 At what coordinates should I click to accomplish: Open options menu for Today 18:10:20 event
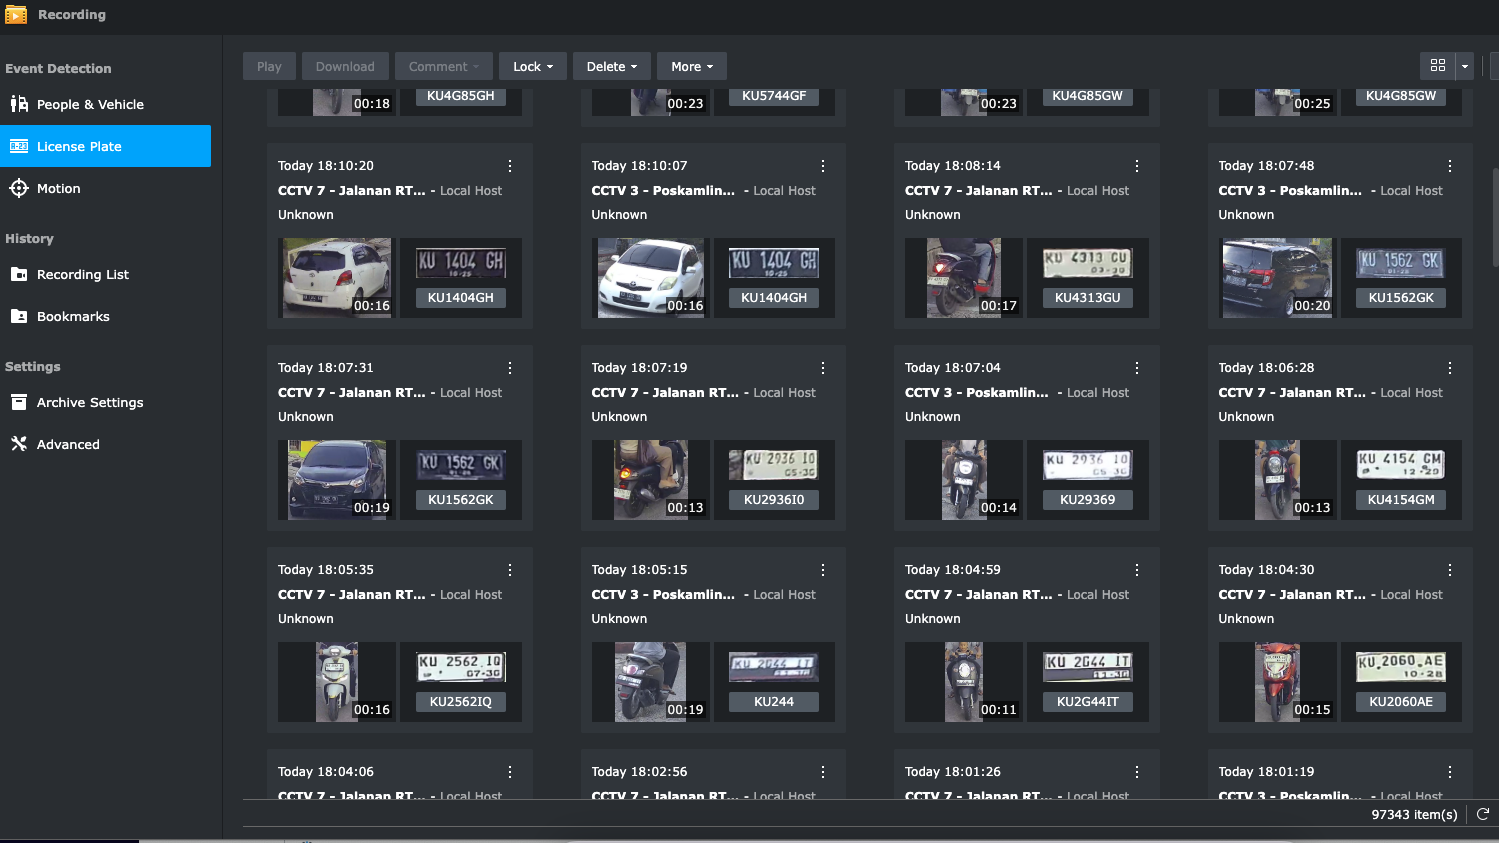click(x=510, y=166)
